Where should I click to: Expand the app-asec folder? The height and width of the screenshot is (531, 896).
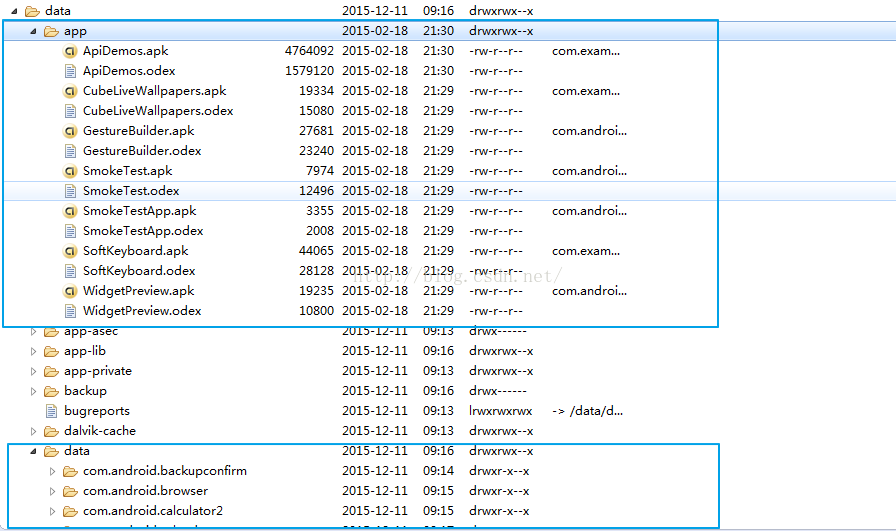coord(34,331)
